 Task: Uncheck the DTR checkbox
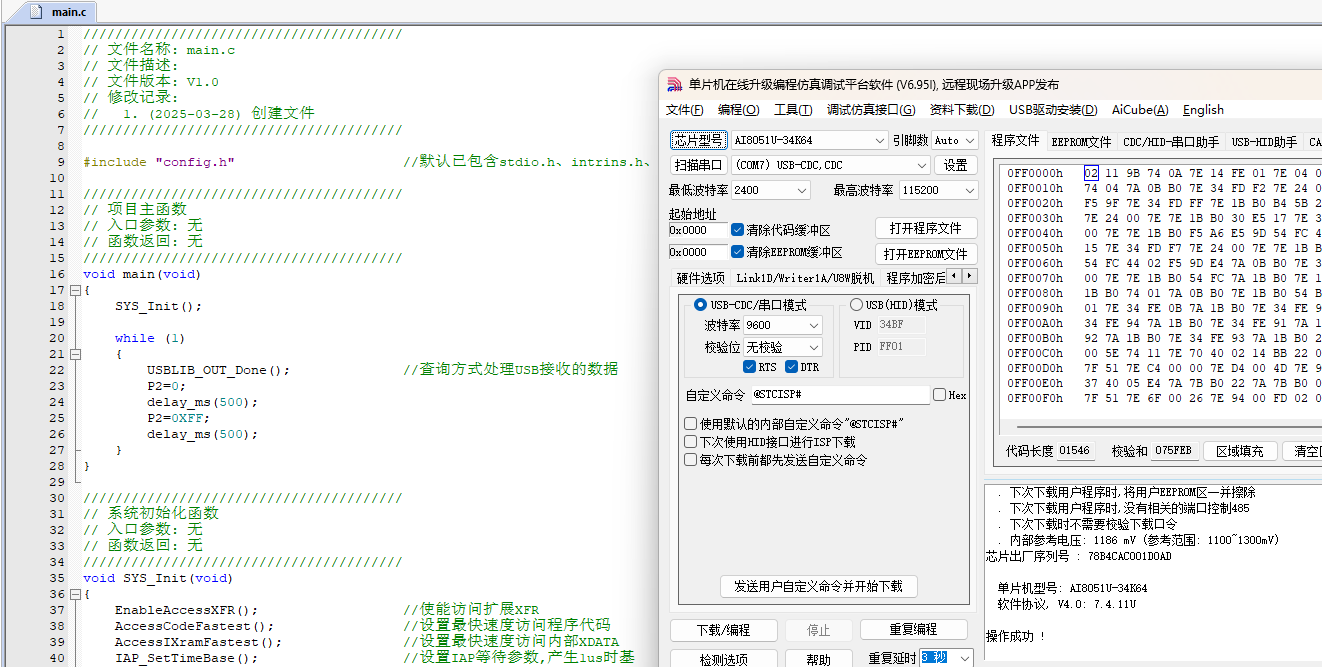pyautogui.click(x=792, y=367)
